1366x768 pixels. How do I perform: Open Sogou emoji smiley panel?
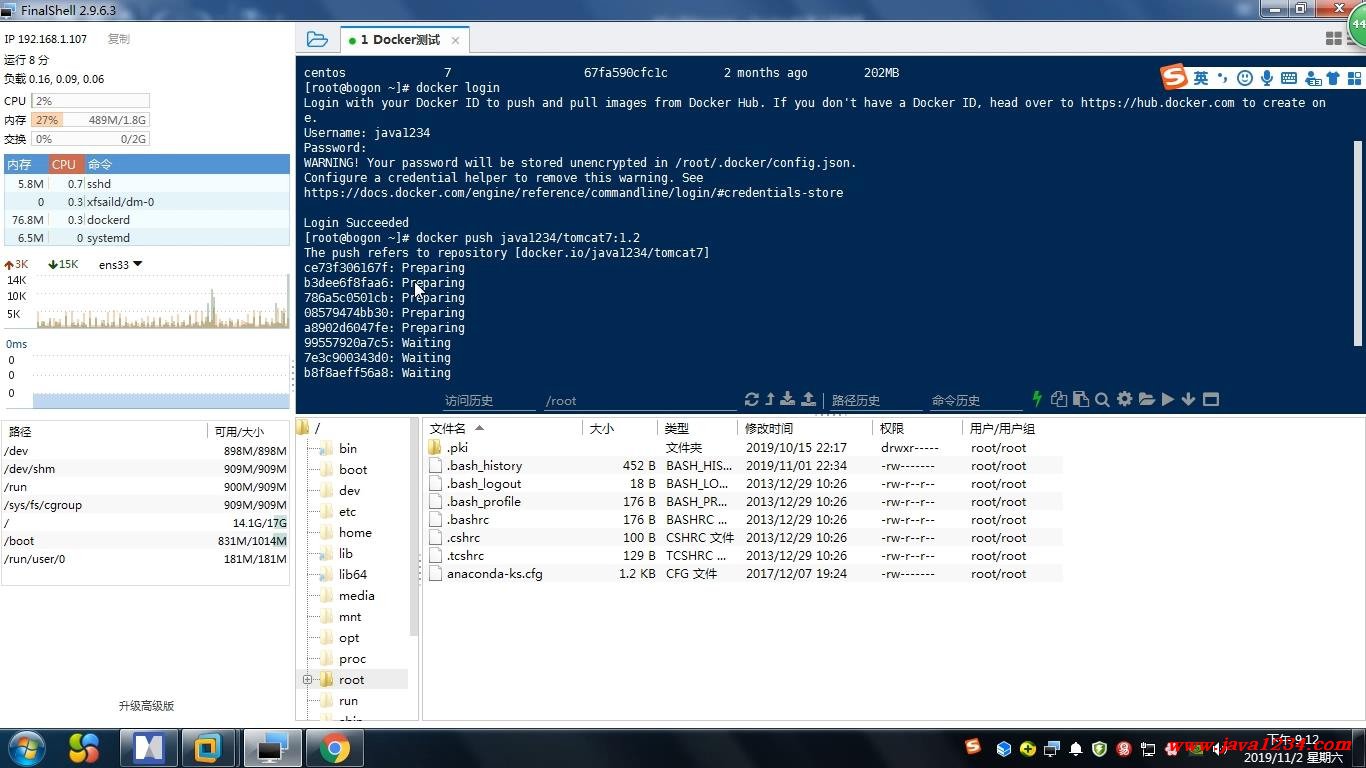(1244, 78)
